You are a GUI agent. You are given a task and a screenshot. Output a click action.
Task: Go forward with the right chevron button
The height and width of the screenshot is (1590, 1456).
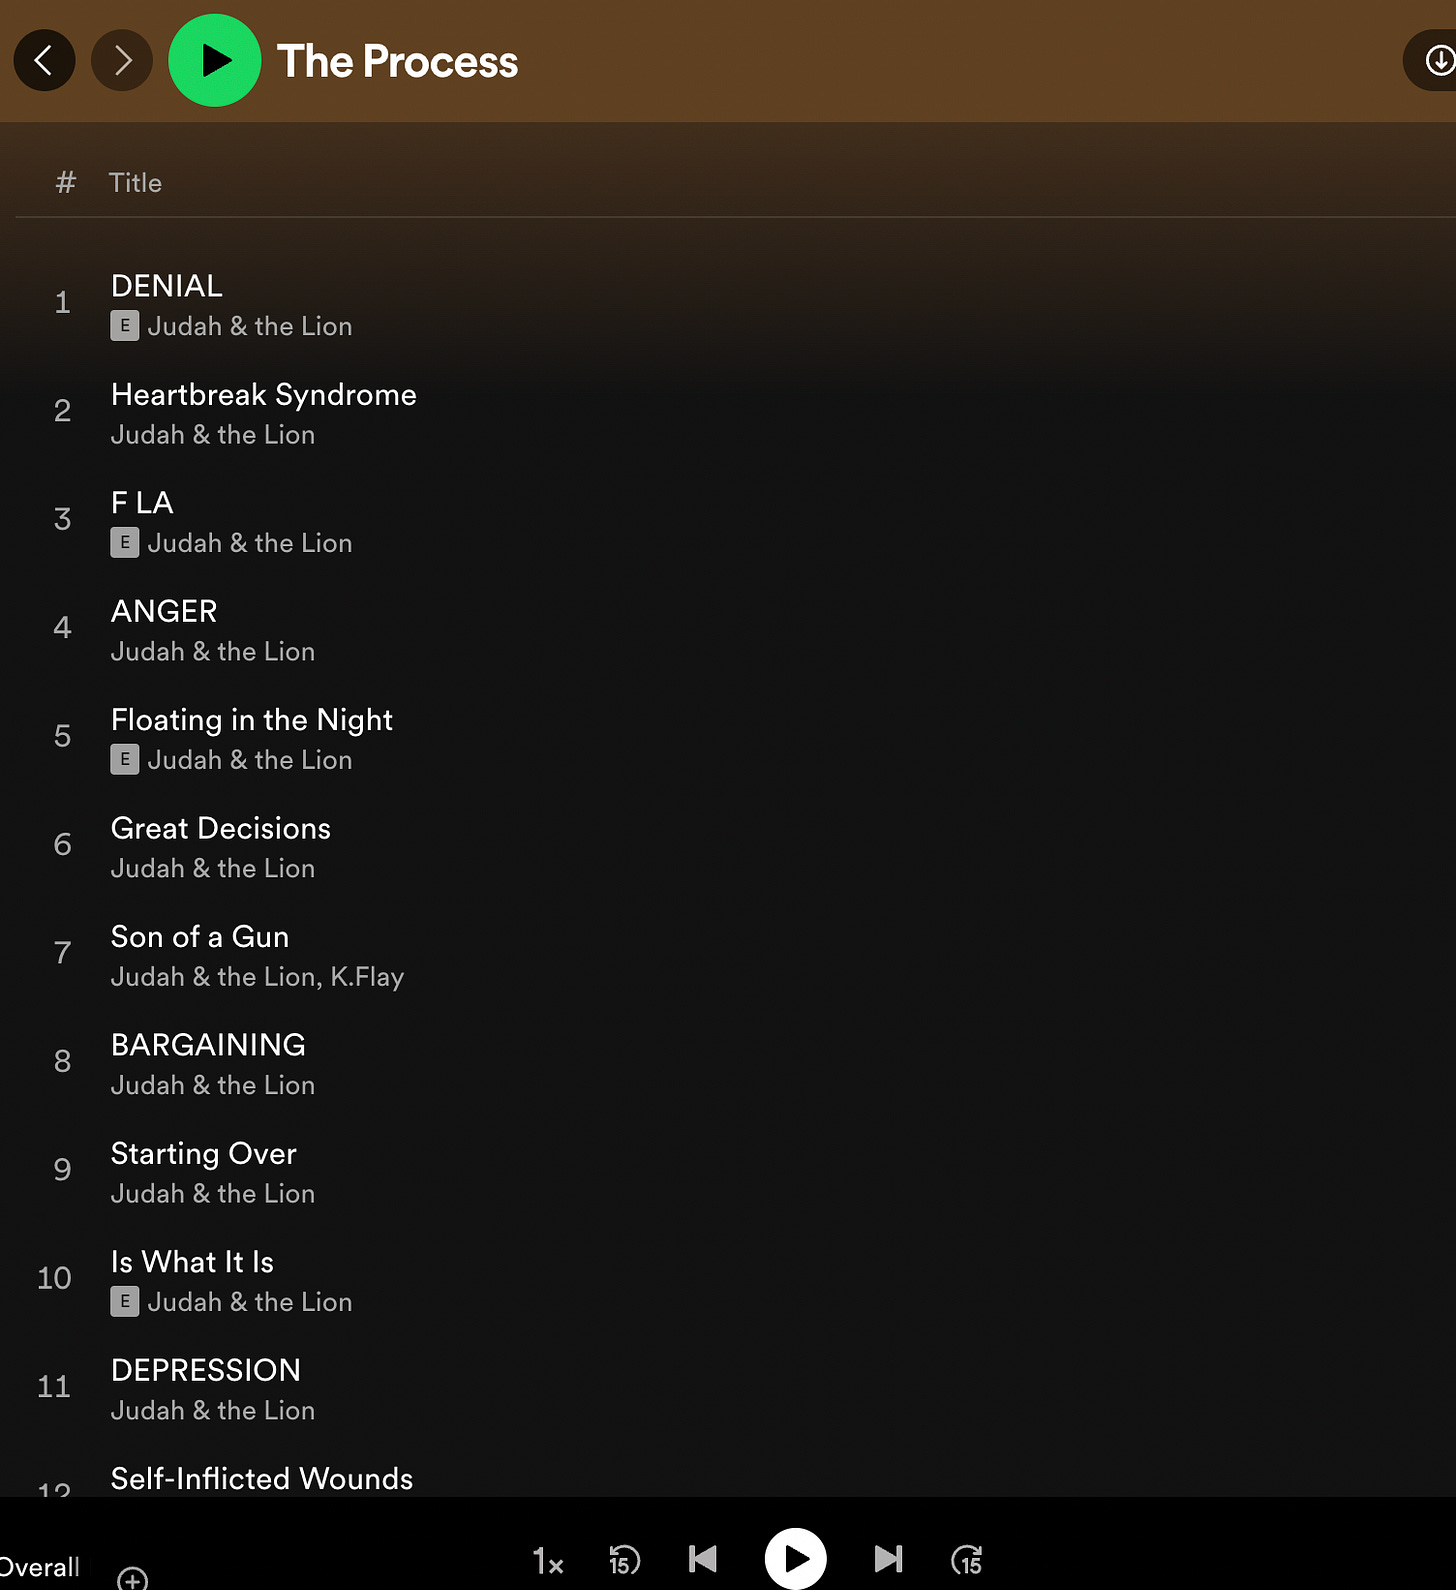tap(122, 61)
